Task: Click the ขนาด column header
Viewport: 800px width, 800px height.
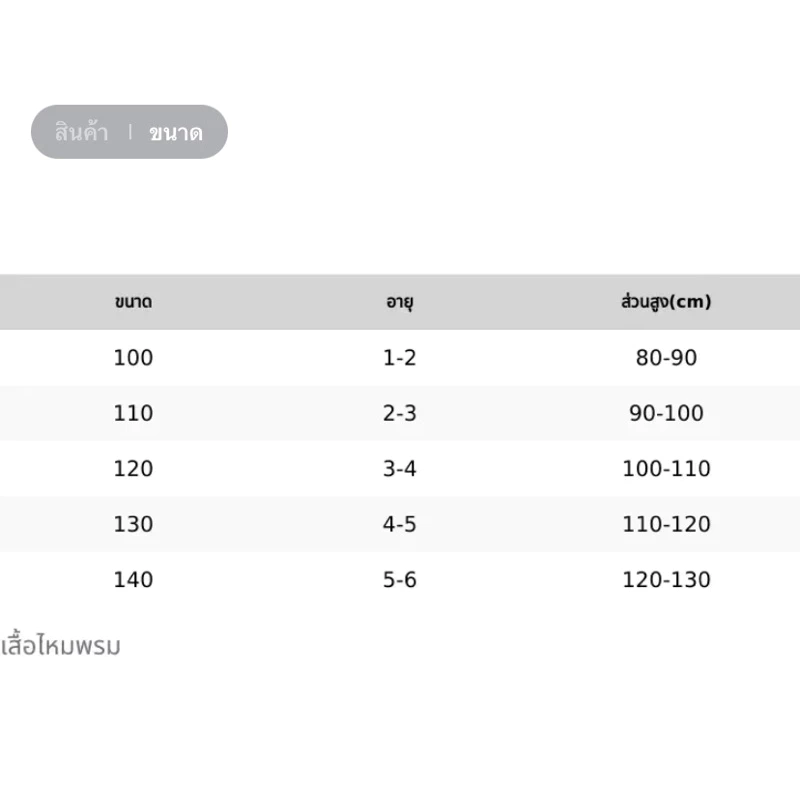Action: coord(133,302)
